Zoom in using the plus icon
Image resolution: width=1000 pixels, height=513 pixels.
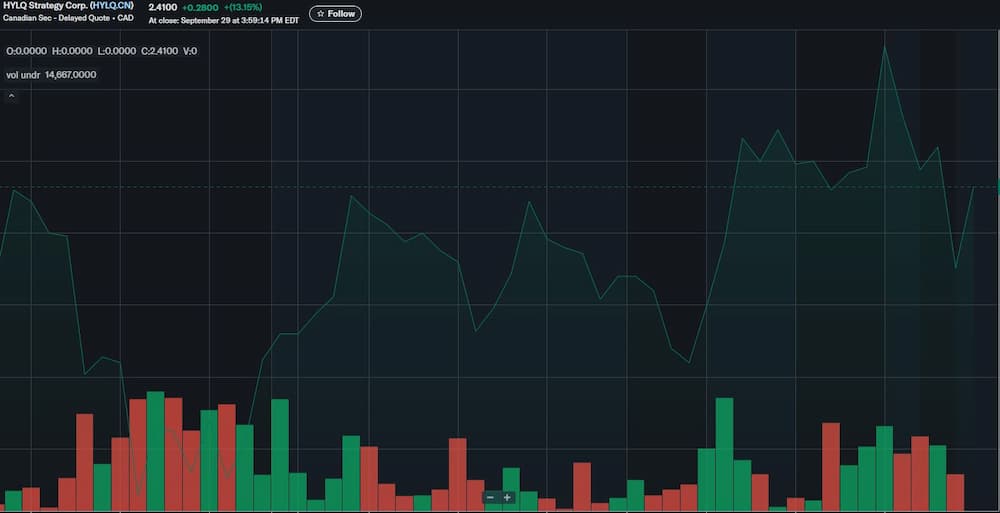pos(507,497)
